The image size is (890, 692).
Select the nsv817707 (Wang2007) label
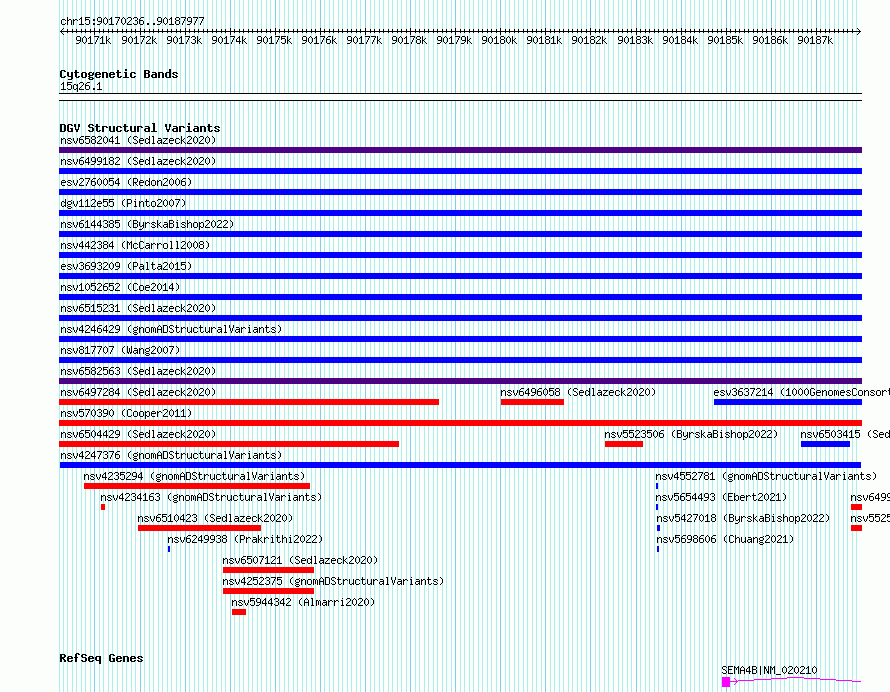coord(120,350)
